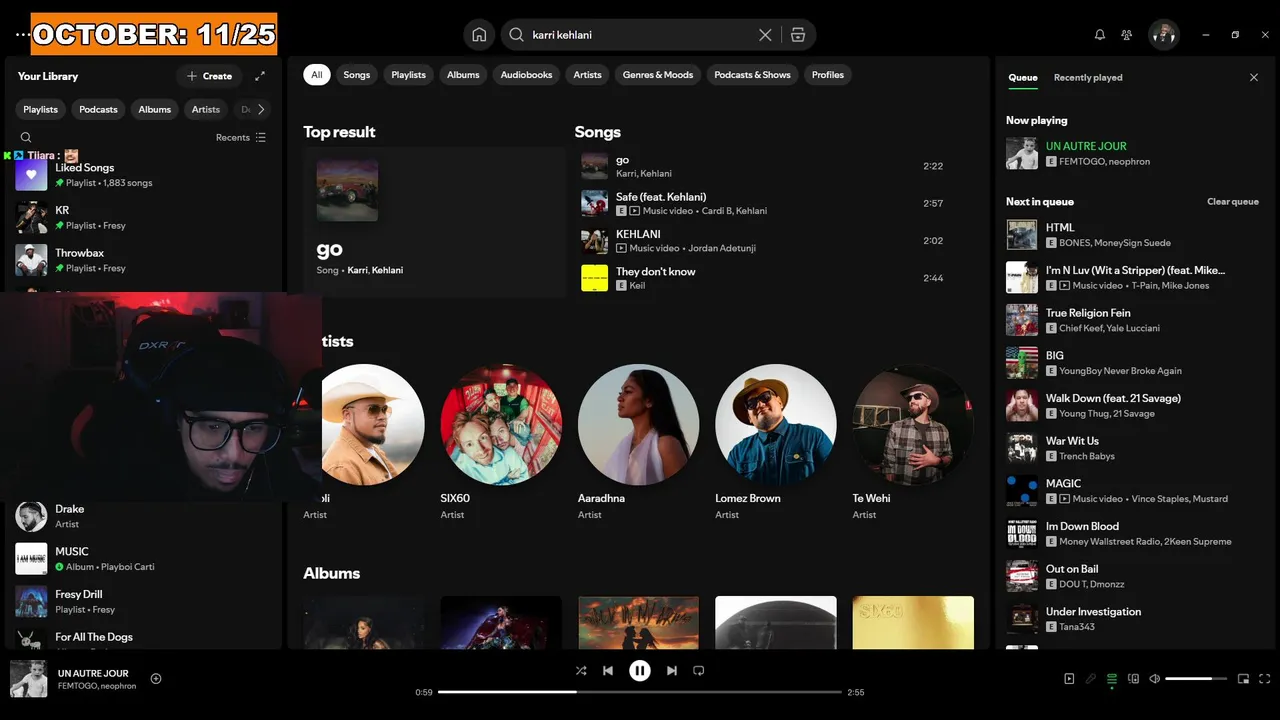Filter library by Albums chip
Screen dimensions: 1280x720
pos(155,110)
